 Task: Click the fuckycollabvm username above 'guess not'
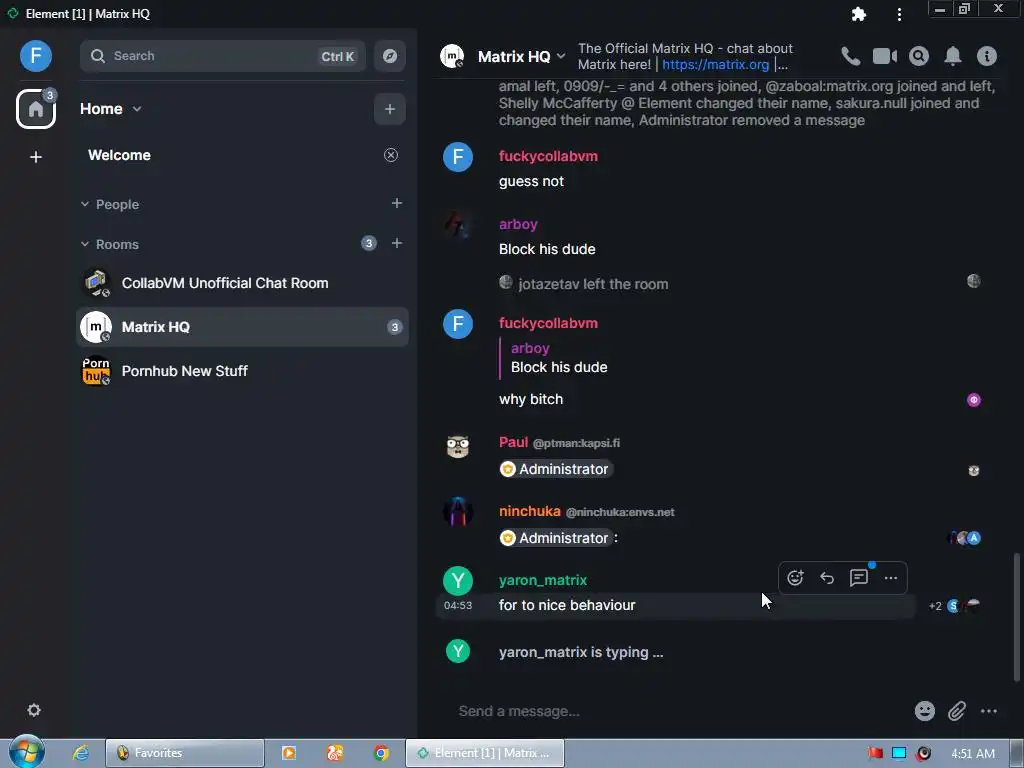pyautogui.click(x=548, y=156)
